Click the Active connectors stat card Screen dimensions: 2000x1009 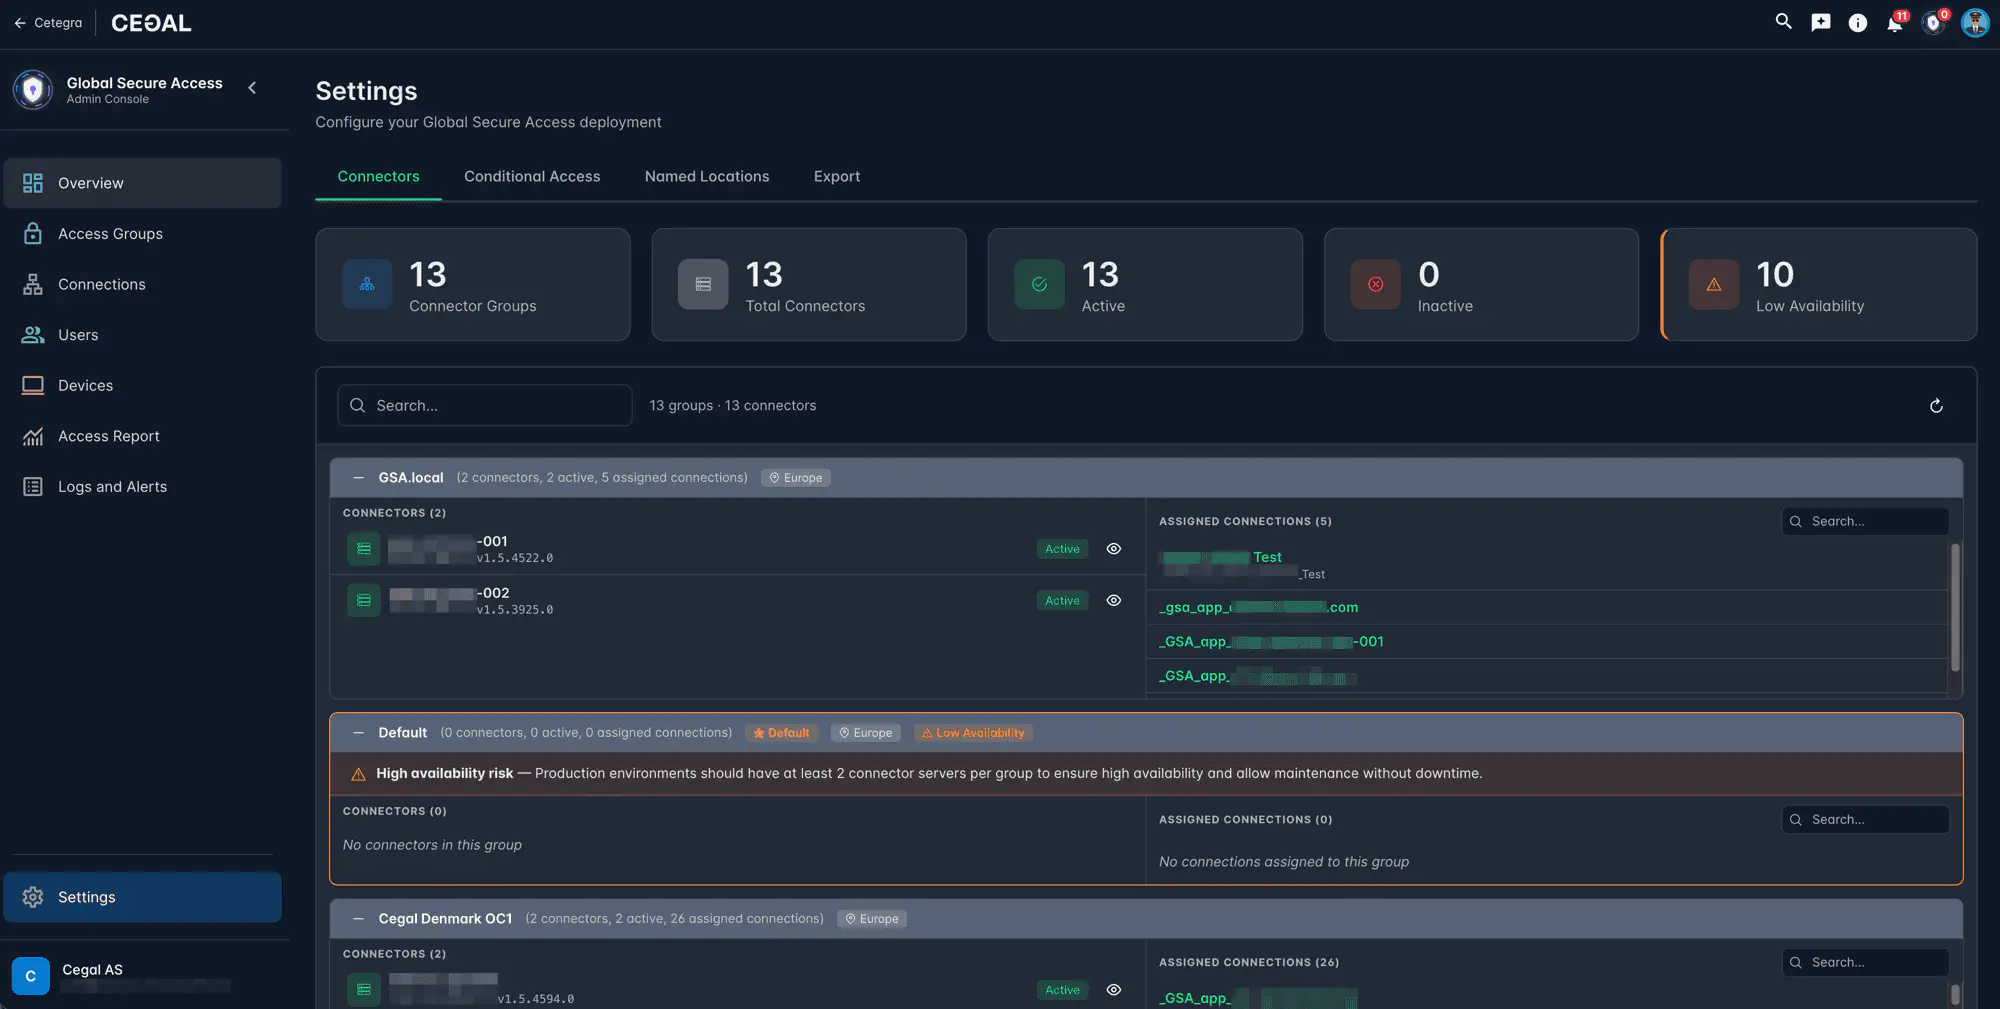pos(1145,284)
